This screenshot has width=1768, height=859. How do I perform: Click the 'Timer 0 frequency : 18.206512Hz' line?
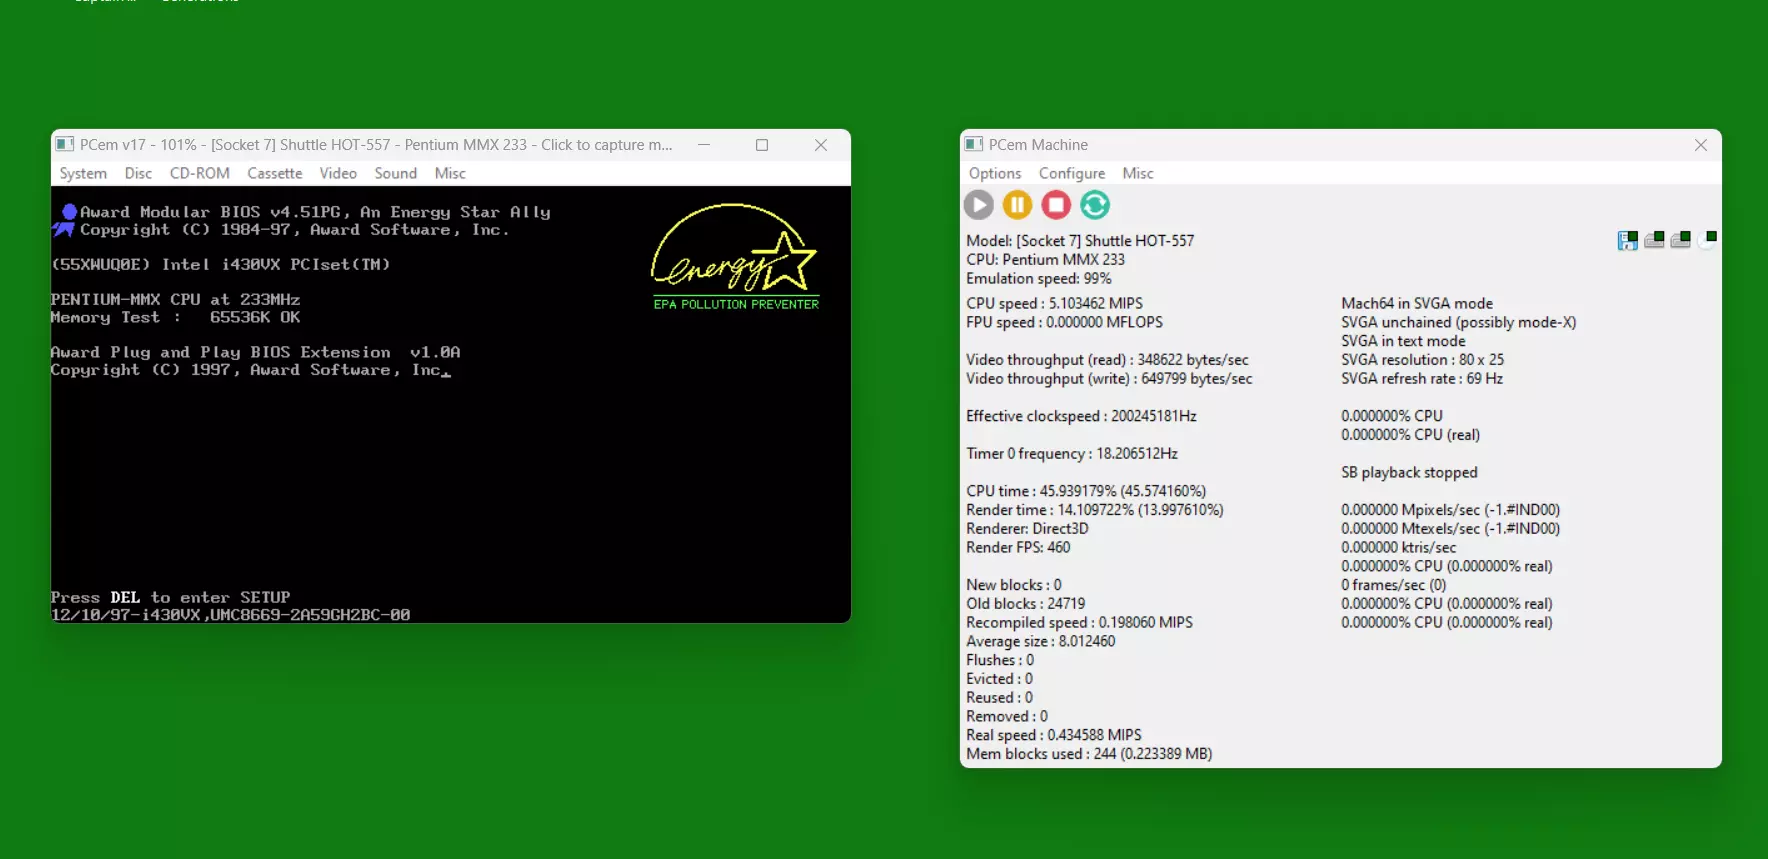tap(1072, 453)
